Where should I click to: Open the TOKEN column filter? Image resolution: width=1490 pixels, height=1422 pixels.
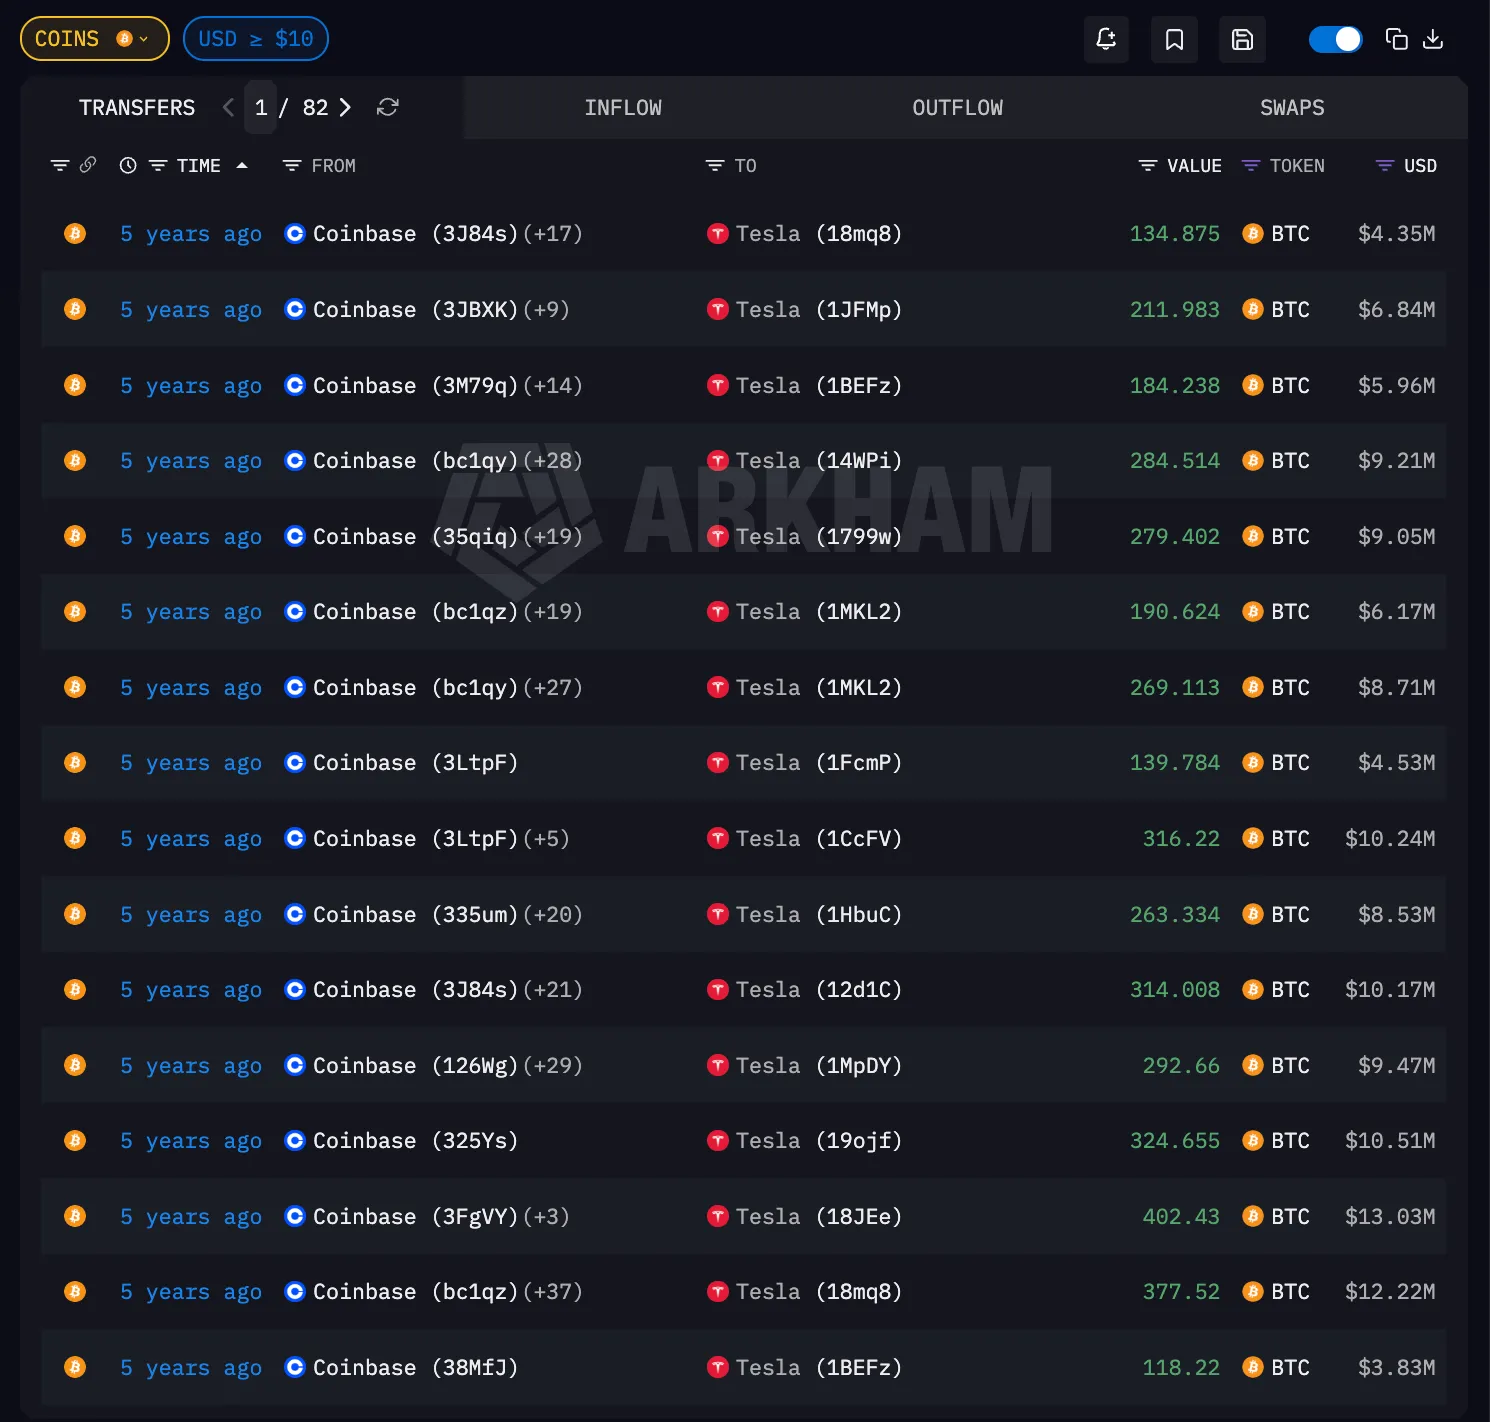click(1251, 165)
